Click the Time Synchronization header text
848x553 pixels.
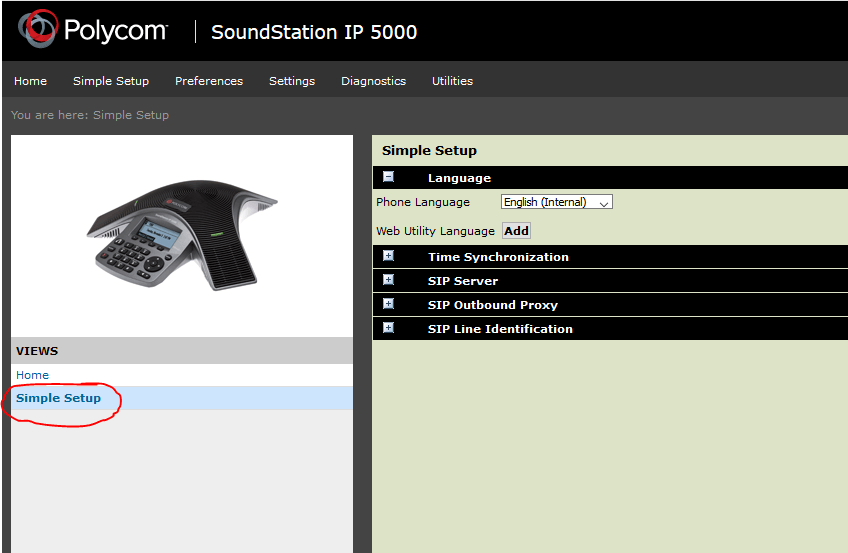pyautogui.click(x=498, y=257)
